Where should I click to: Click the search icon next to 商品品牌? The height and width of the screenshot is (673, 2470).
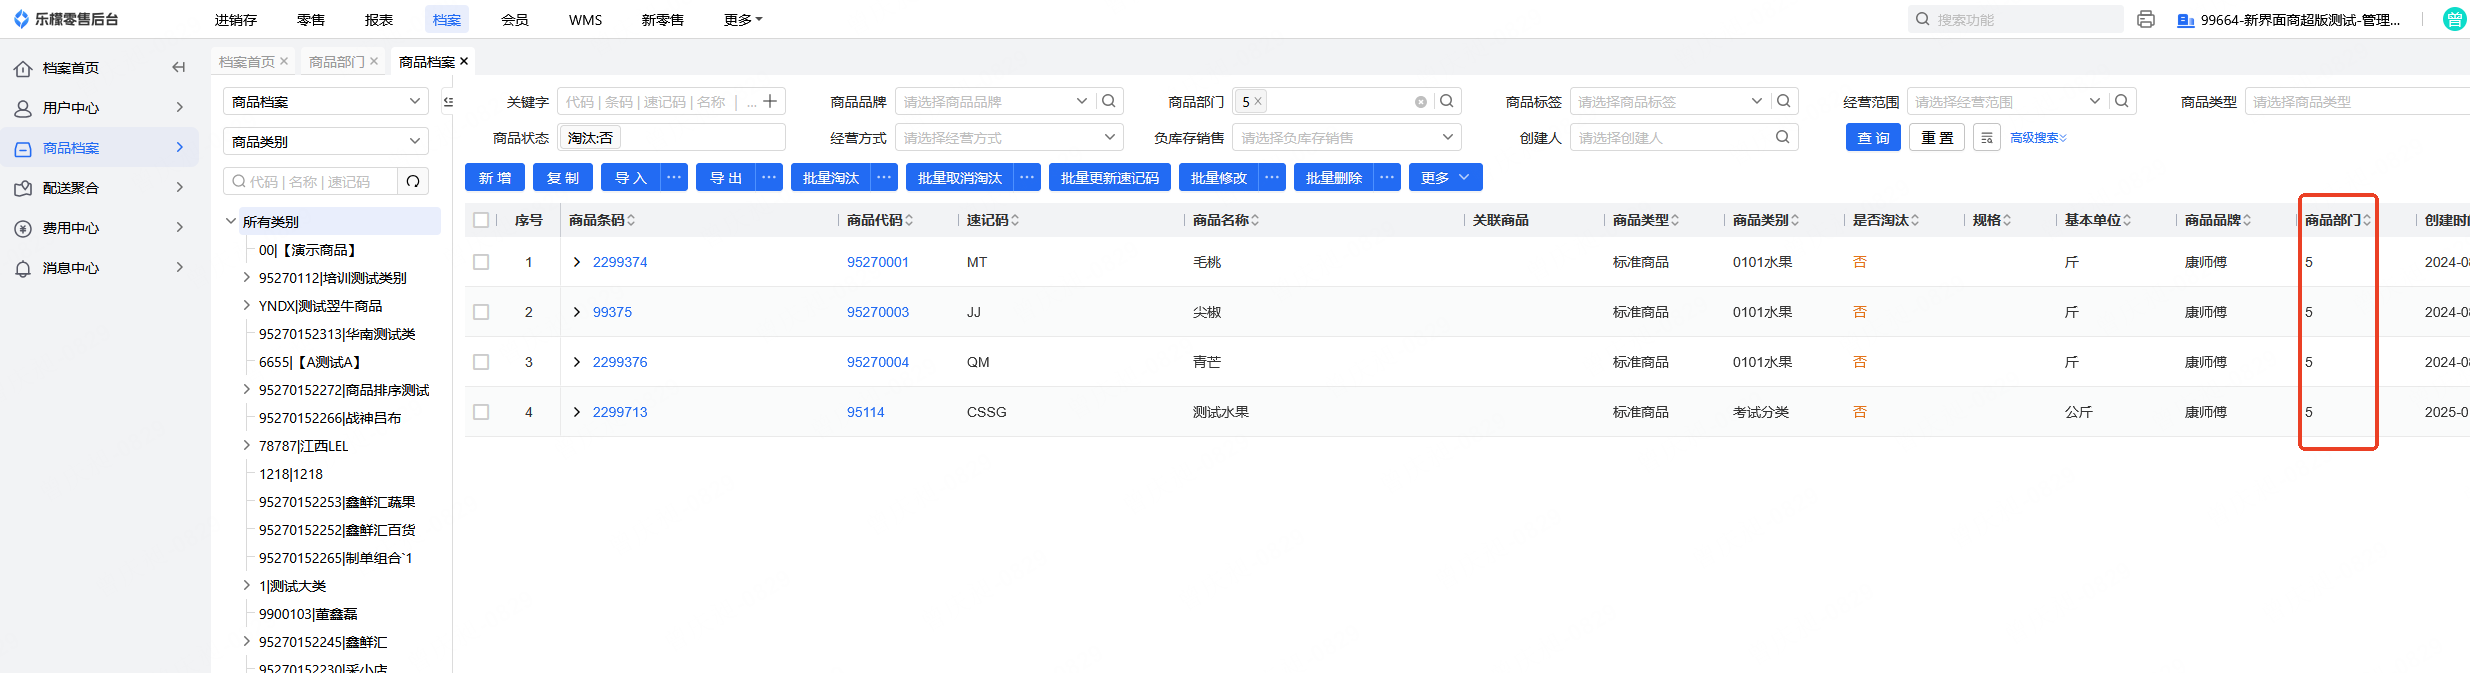1108,101
